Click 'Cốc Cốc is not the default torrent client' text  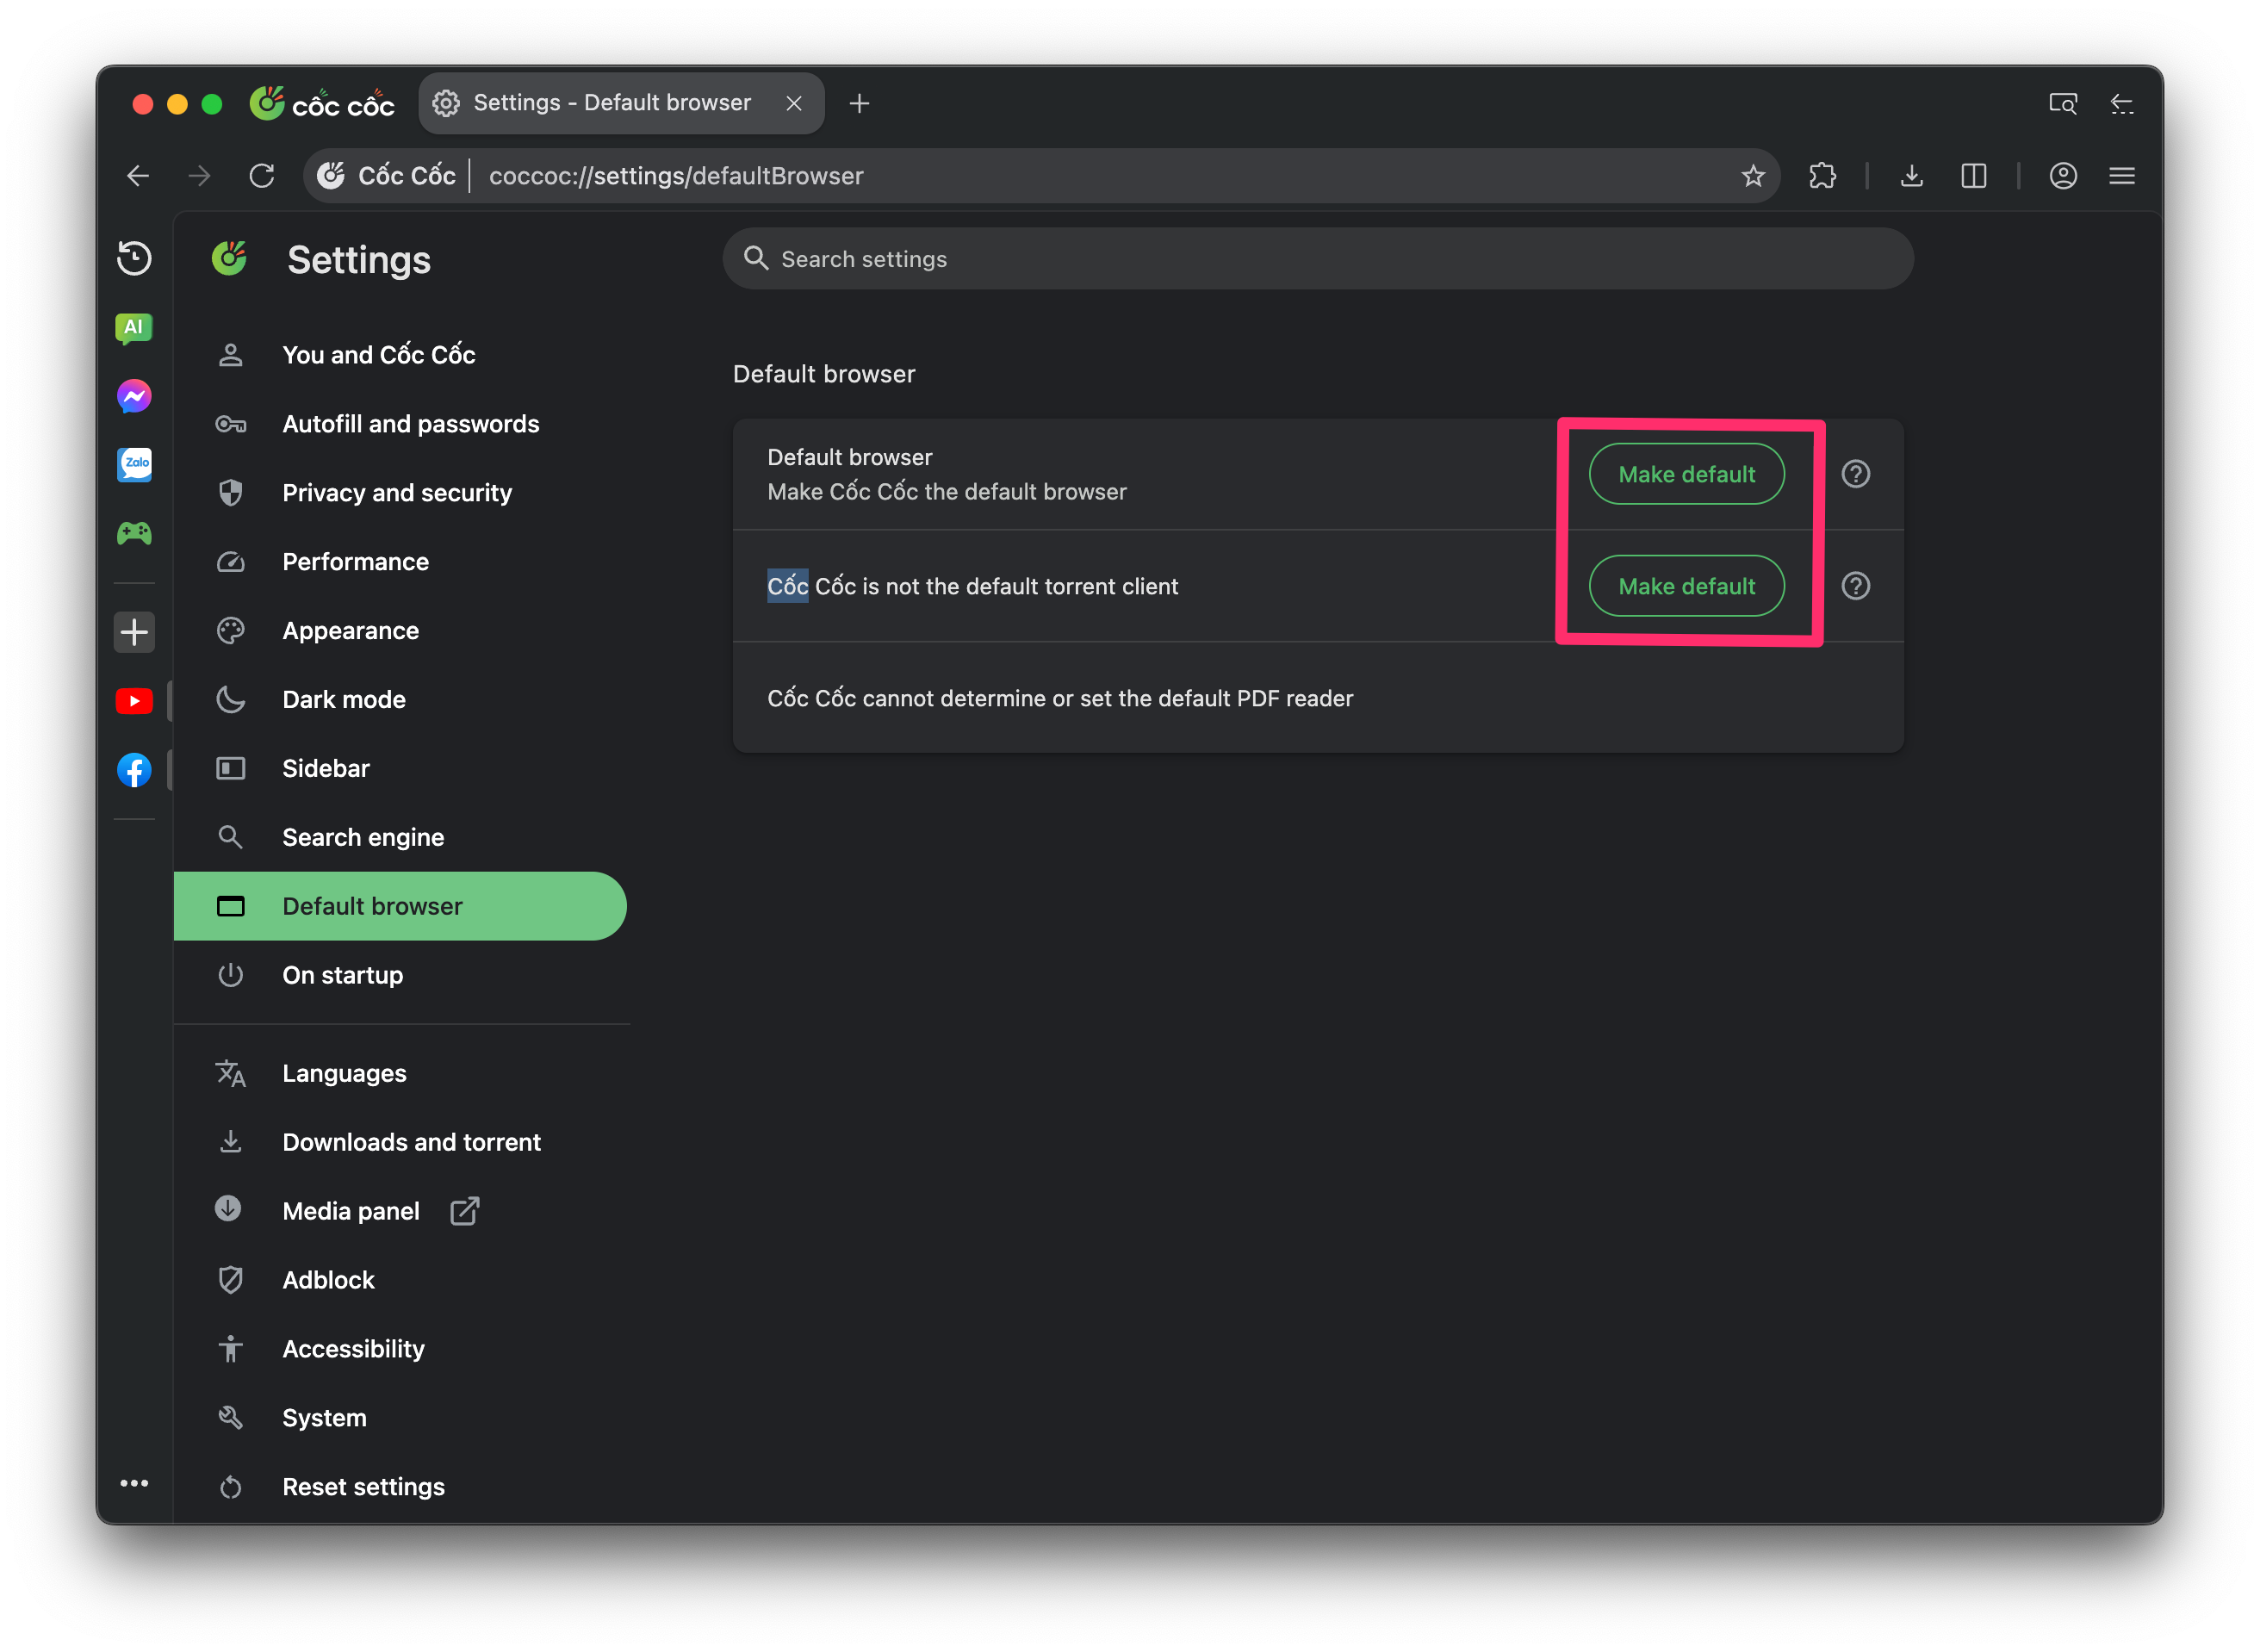[972, 586]
